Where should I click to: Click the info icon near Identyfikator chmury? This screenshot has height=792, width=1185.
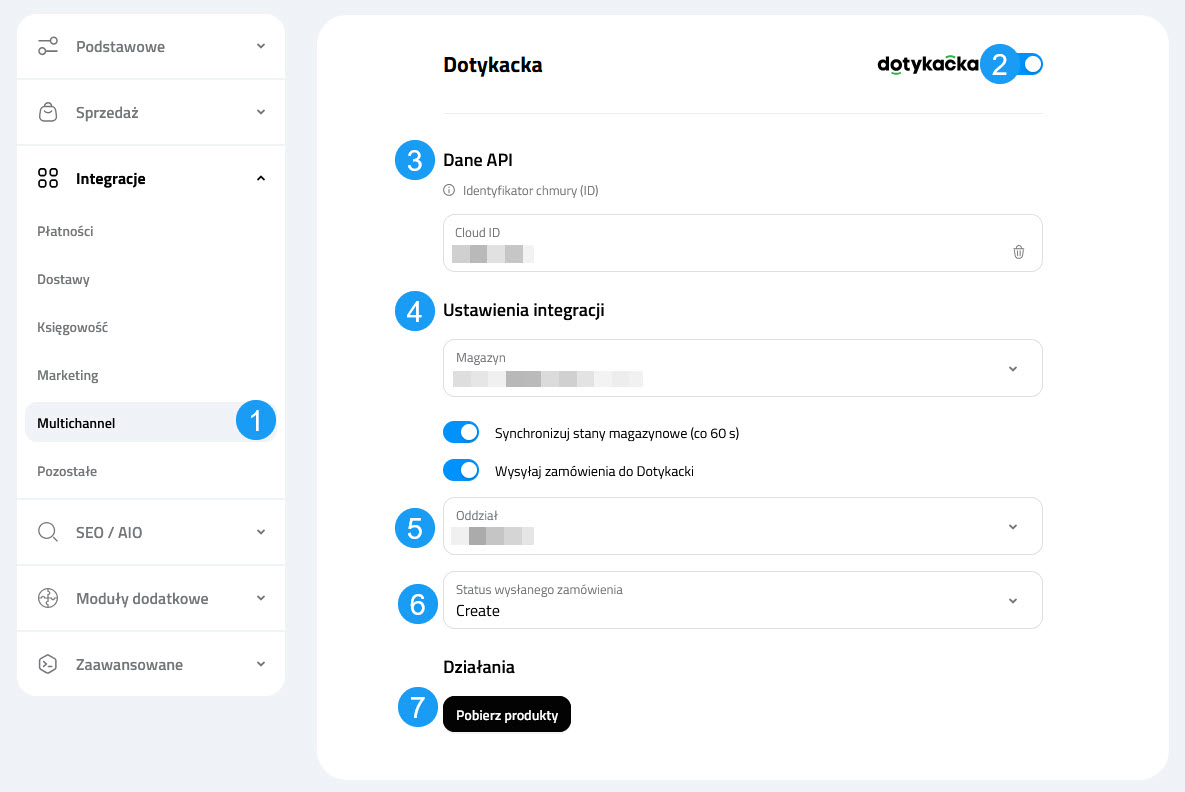click(450, 190)
